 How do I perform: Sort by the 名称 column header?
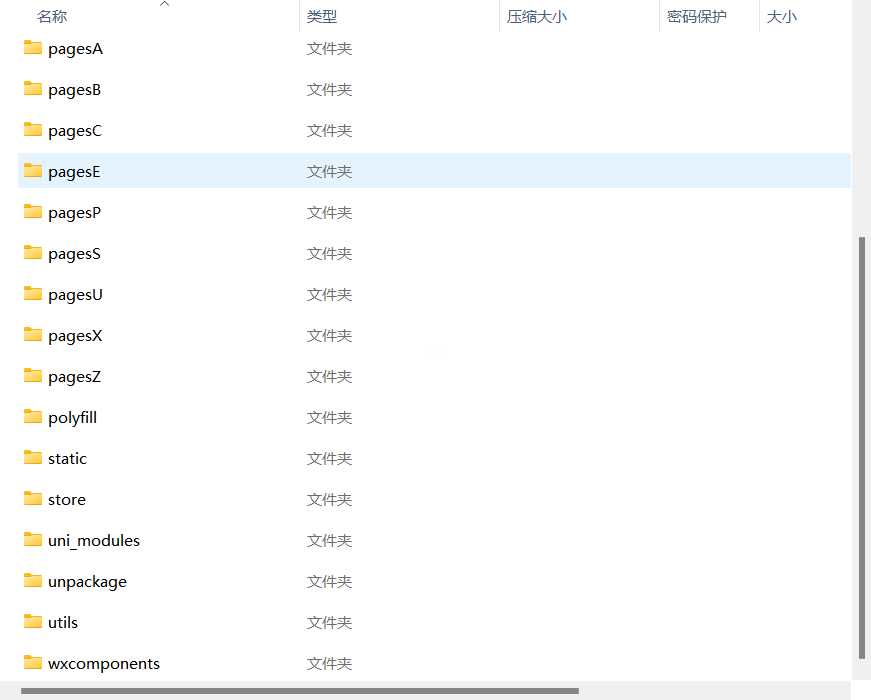(52, 17)
